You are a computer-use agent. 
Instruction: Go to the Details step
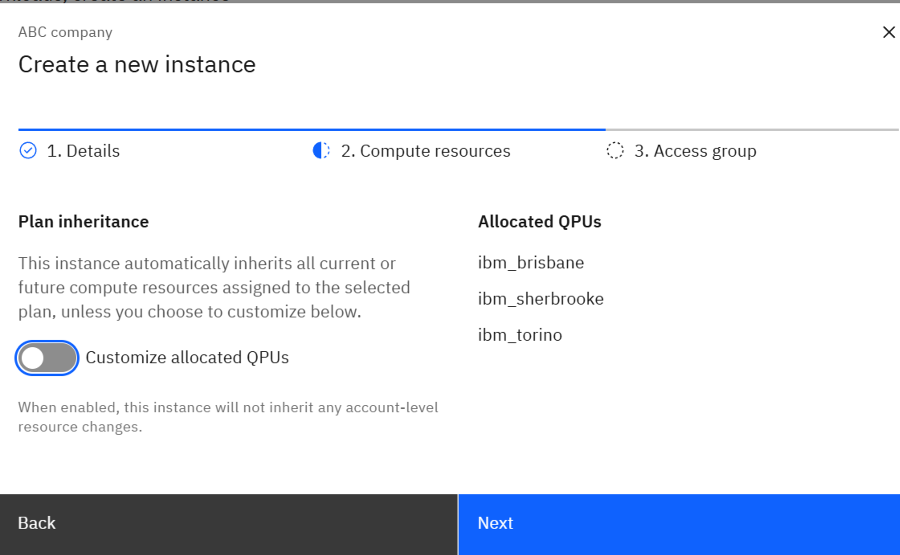coord(83,151)
